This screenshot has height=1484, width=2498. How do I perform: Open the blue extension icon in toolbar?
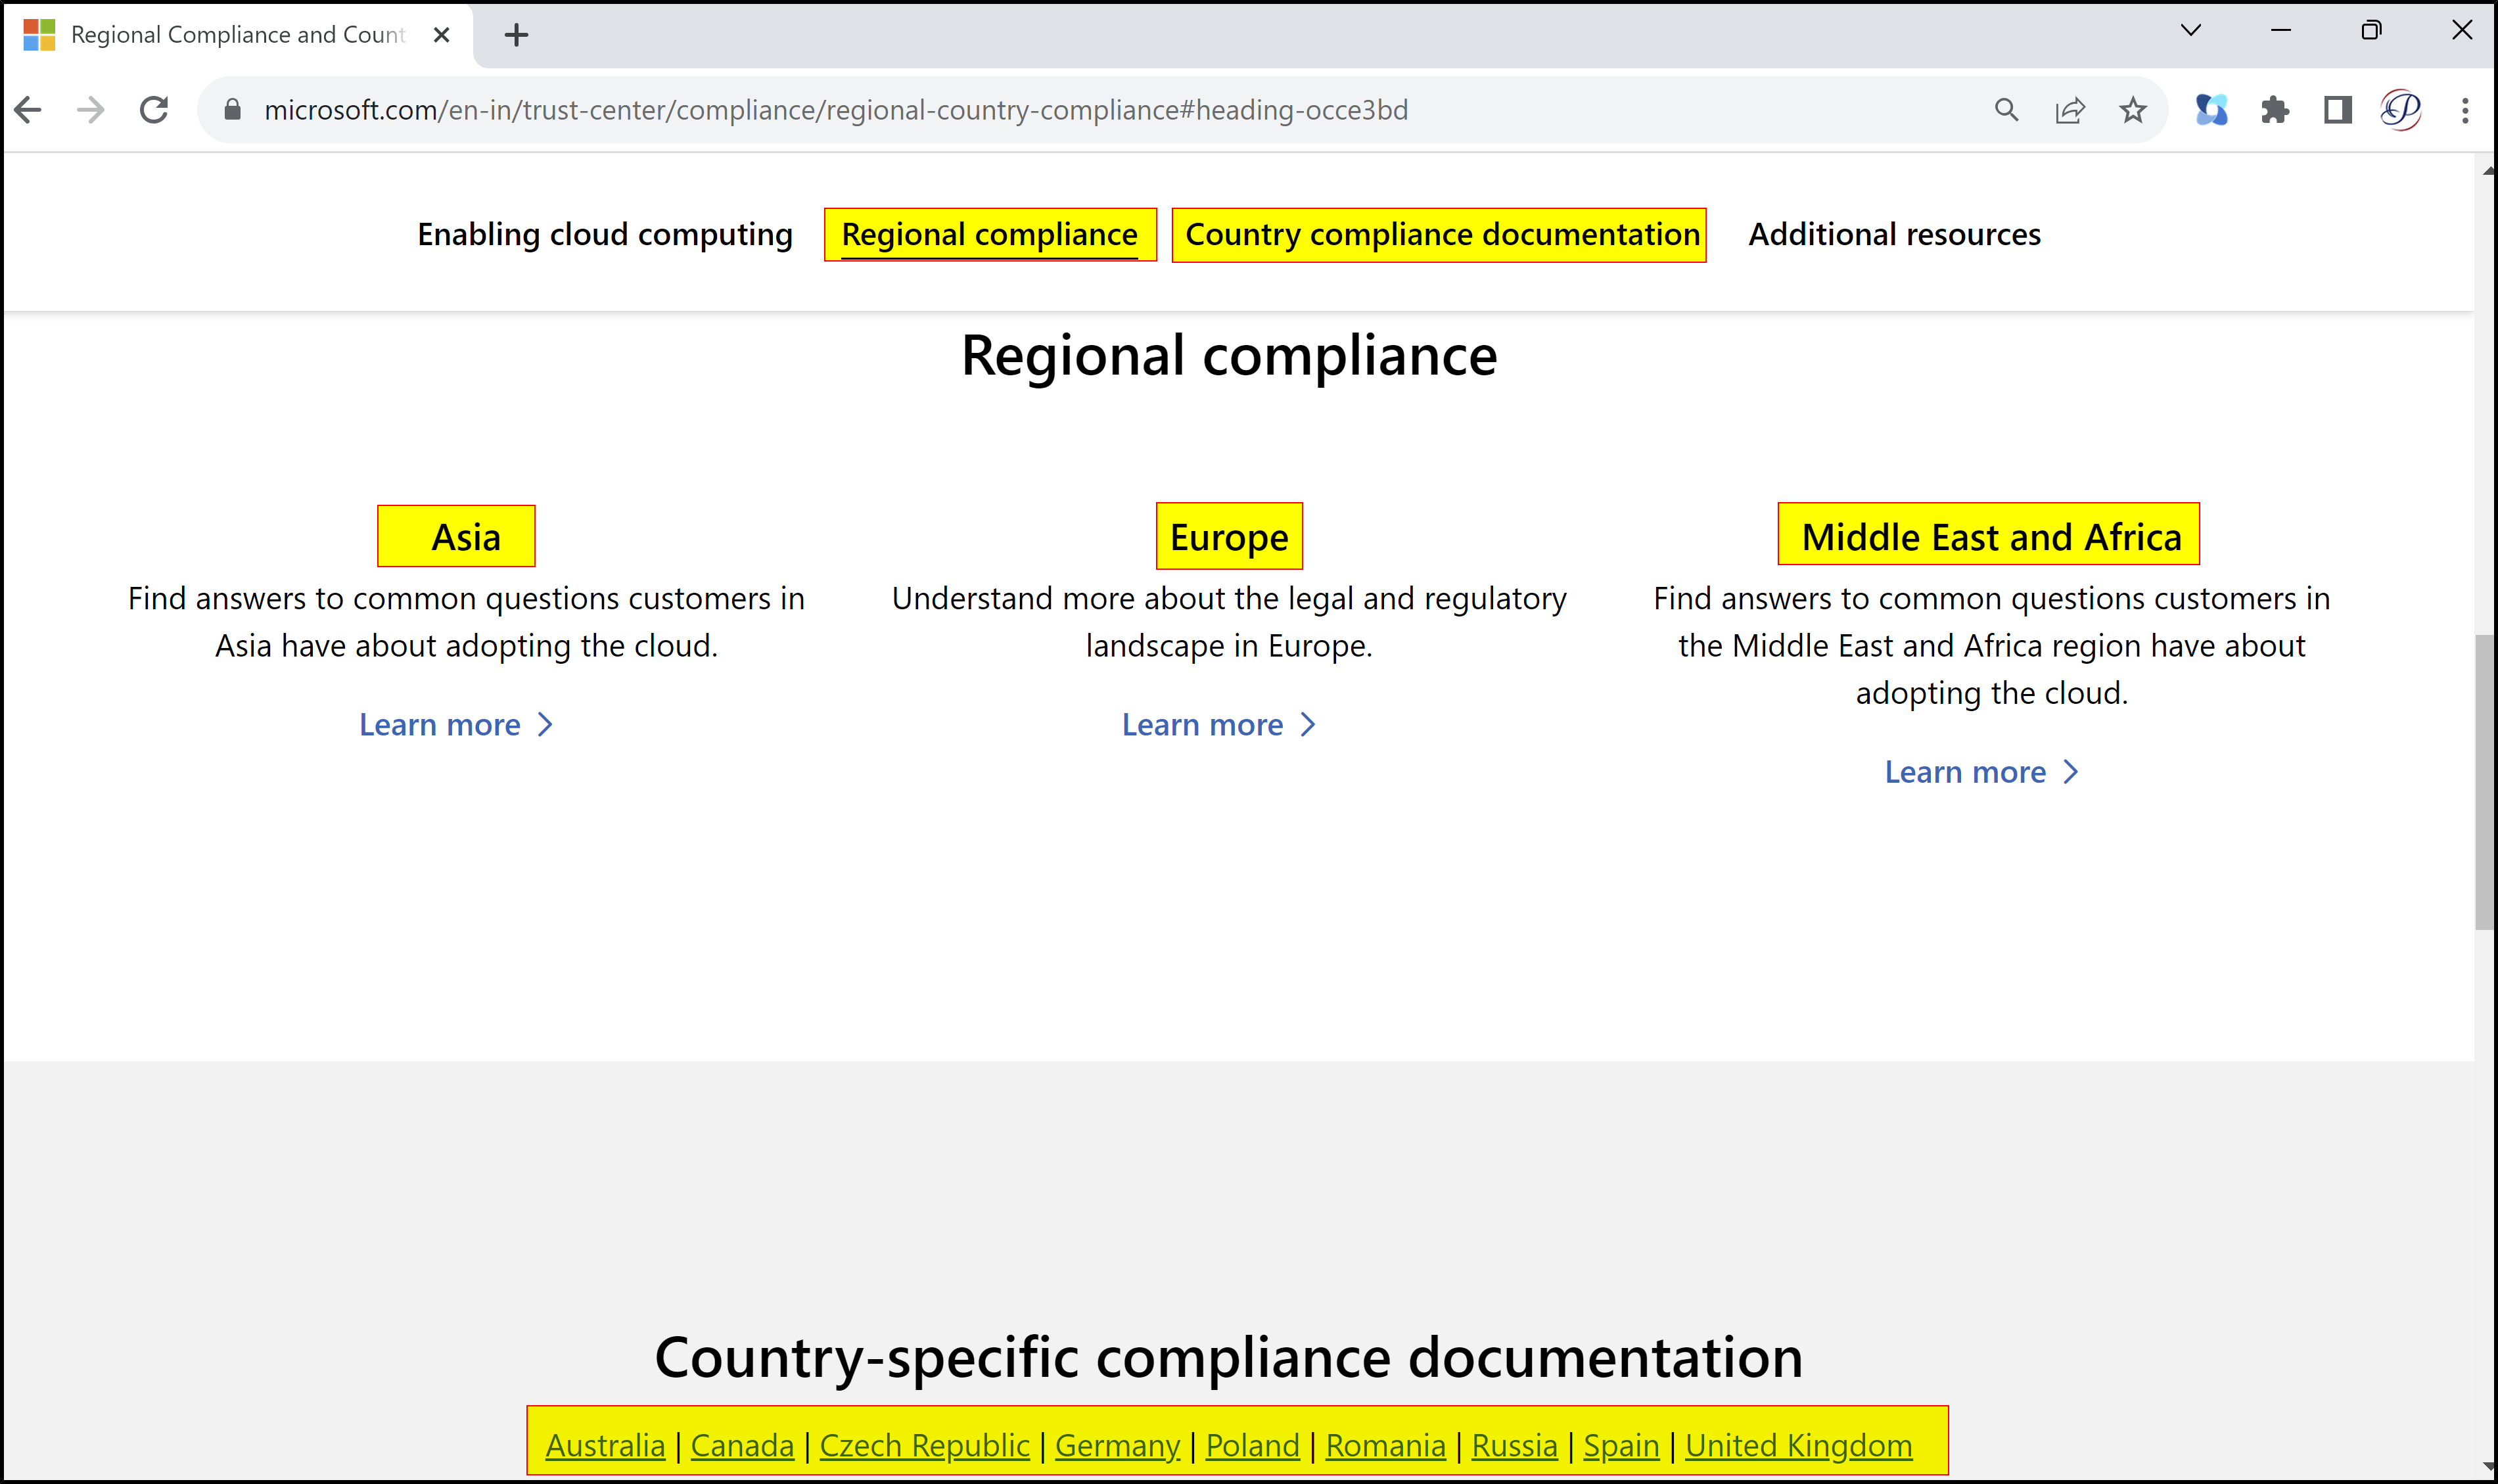pos(2211,110)
